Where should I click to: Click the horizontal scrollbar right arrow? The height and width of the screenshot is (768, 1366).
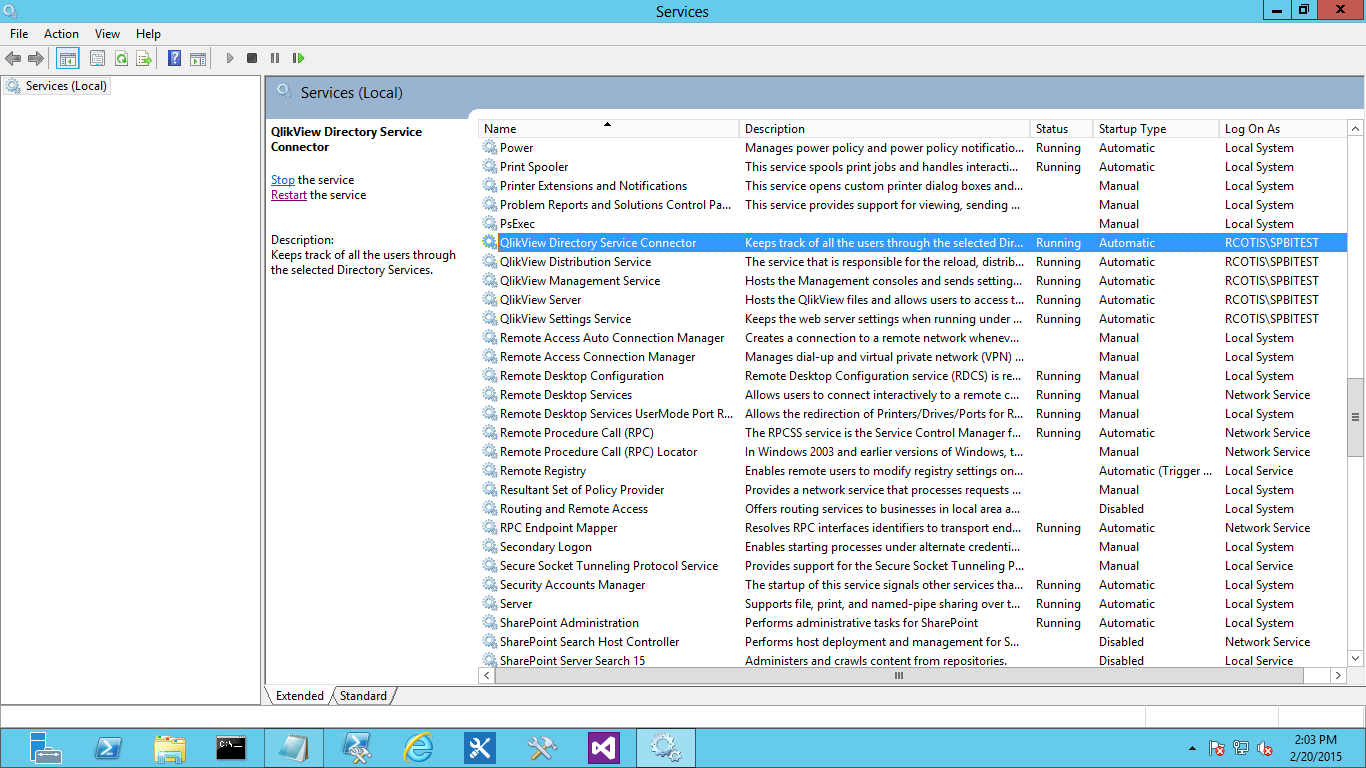[x=1338, y=676]
